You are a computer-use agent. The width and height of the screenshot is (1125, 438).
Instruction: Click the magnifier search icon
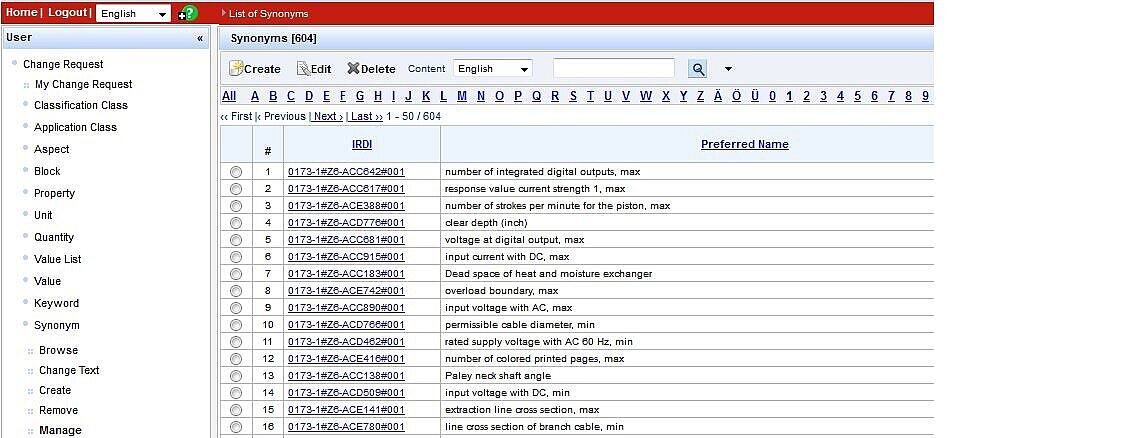click(698, 69)
